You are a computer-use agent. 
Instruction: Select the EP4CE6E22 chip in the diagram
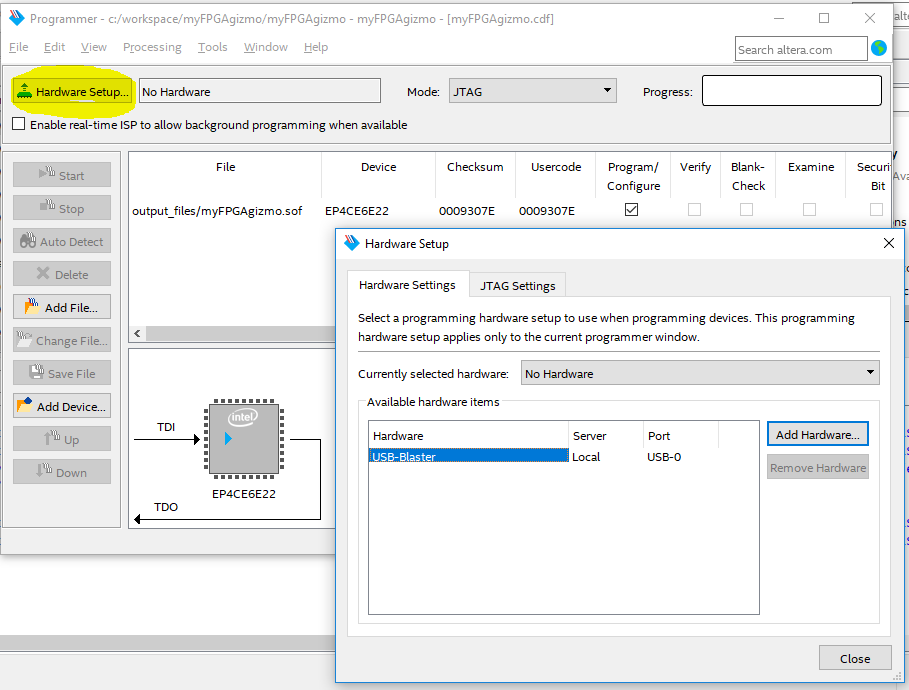(243, 439)
